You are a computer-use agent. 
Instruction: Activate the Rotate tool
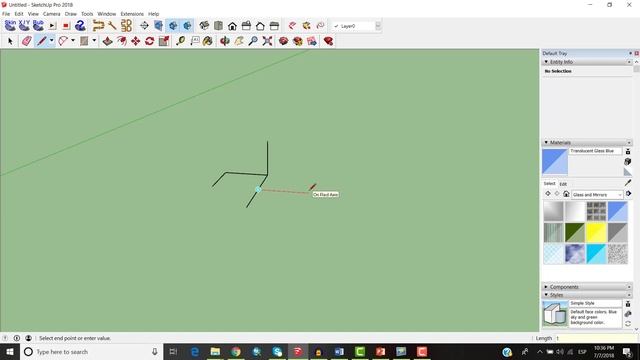coord(150,41)
